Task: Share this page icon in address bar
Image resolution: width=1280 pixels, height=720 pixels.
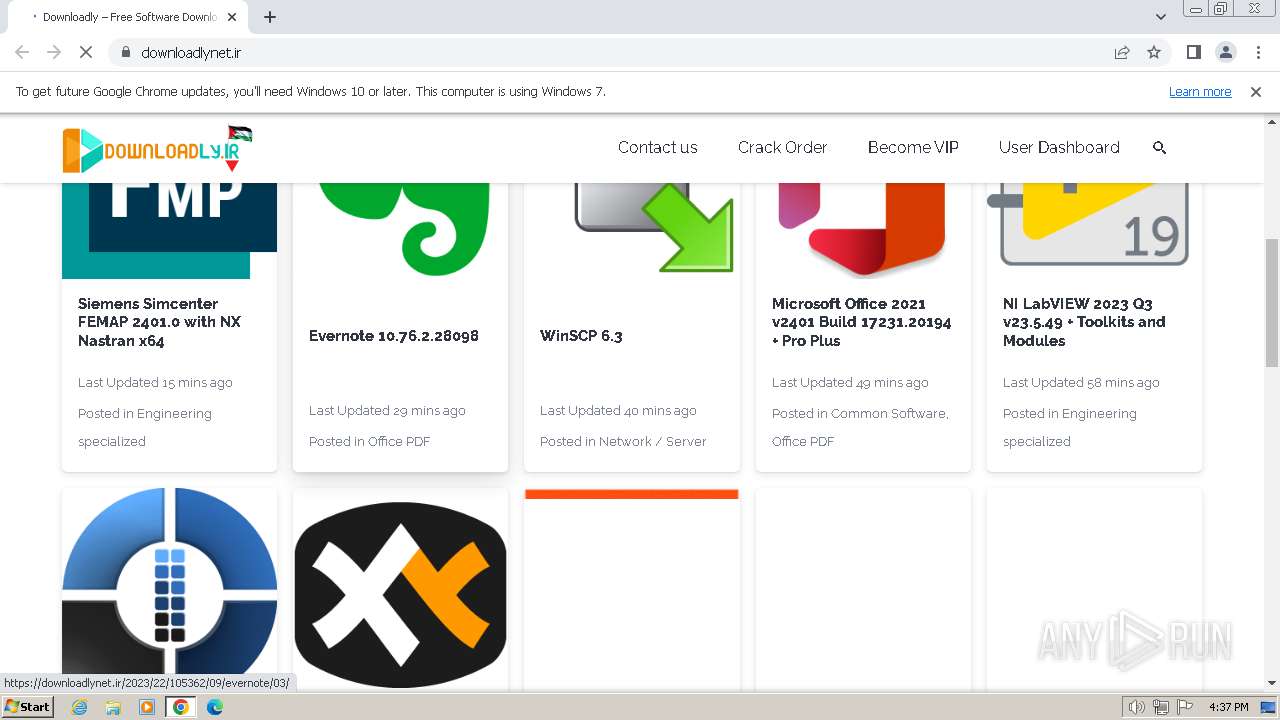Action: 1122,52
